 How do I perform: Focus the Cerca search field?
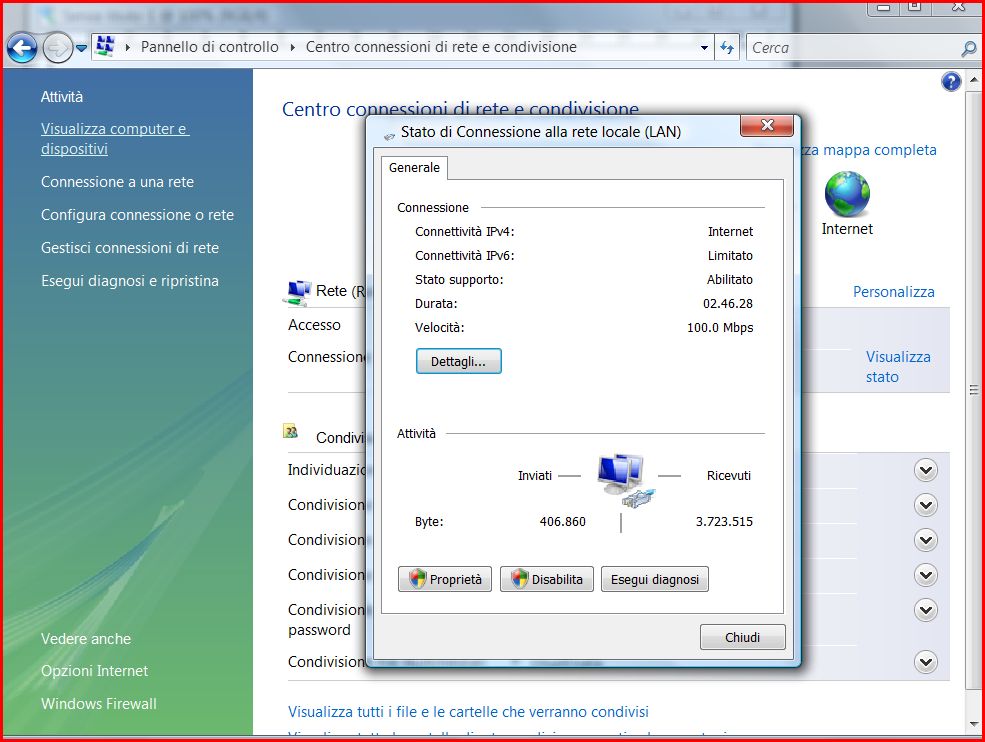[x=853, y=48]
